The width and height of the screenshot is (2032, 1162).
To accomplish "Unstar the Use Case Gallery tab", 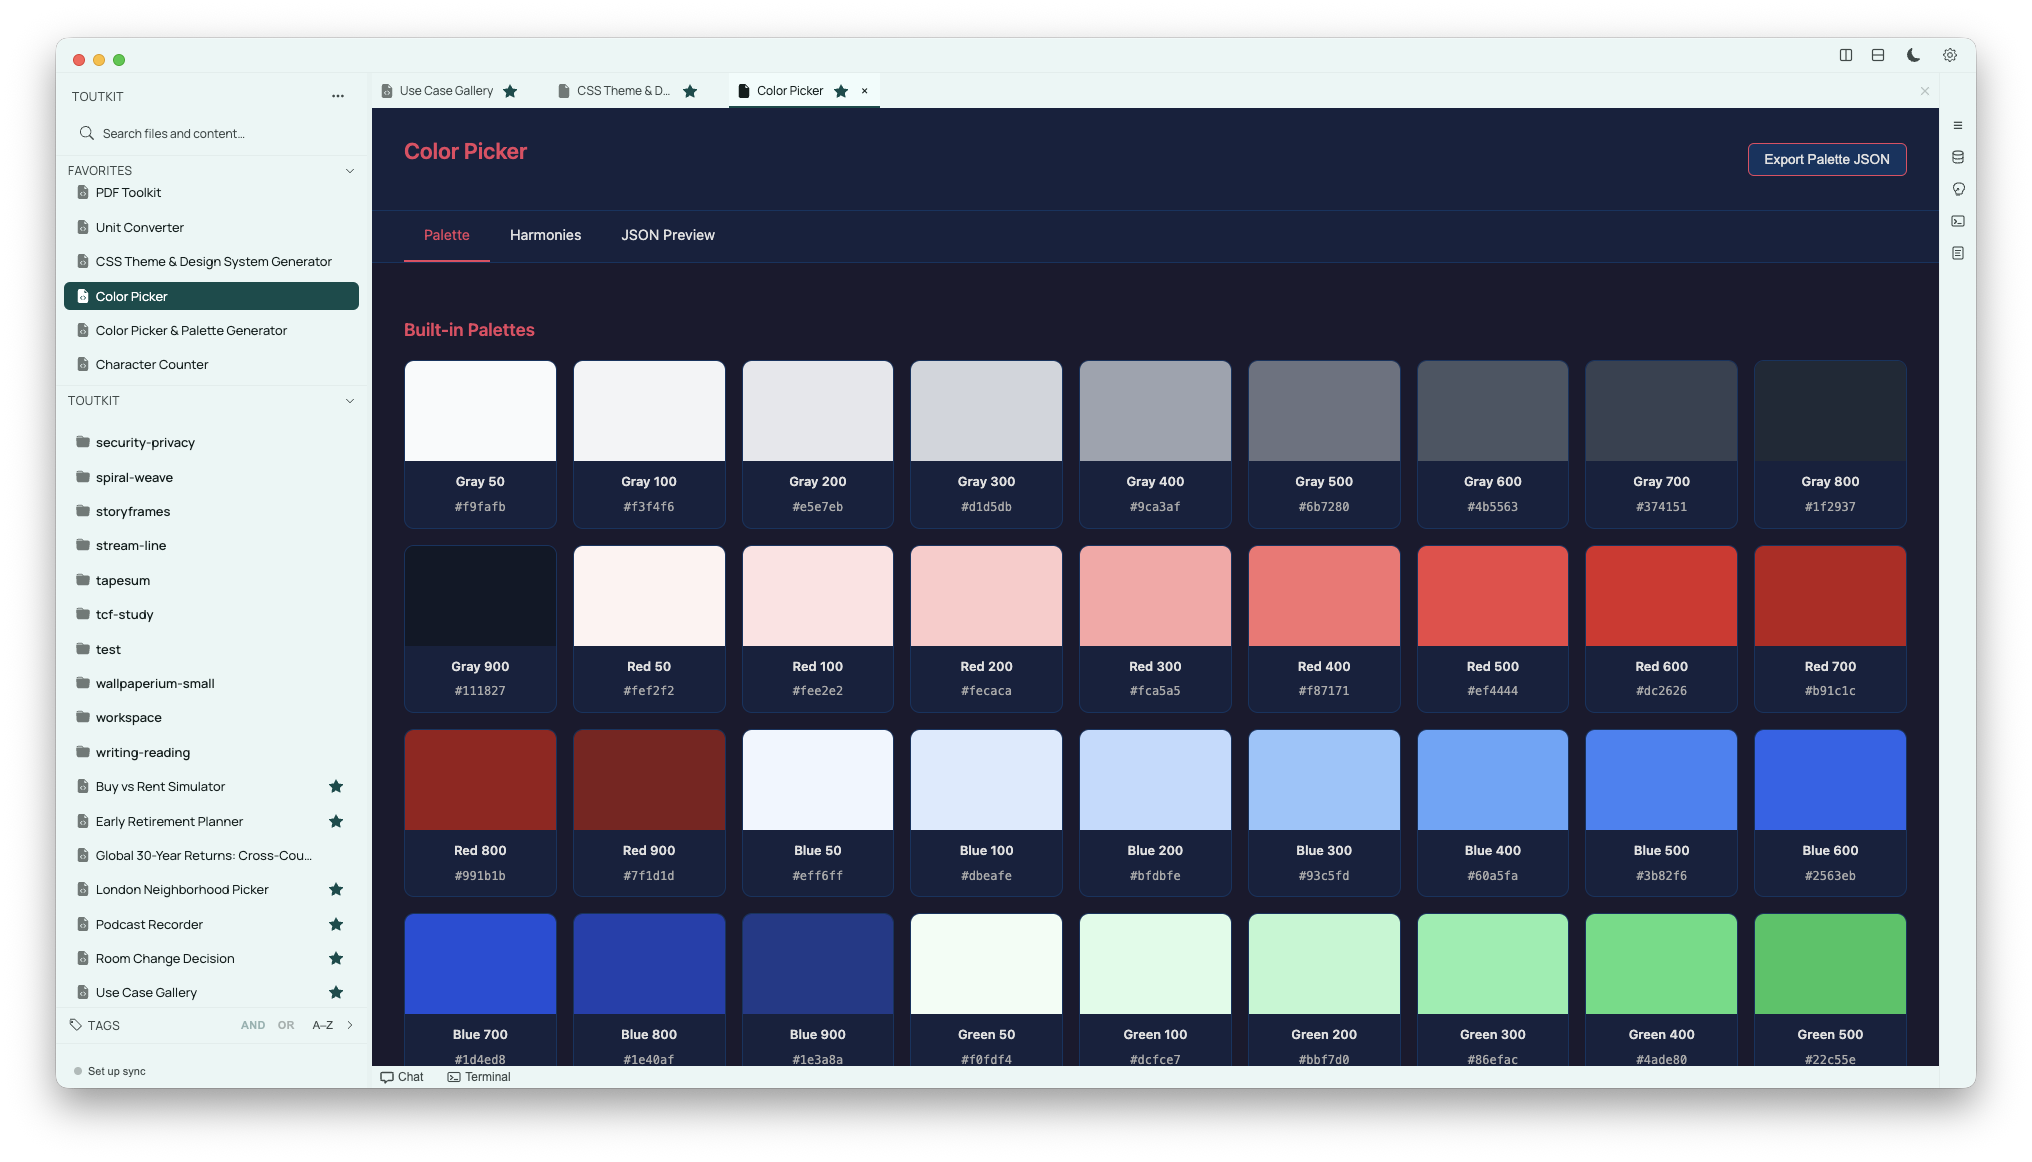I will pyautogui.click(x=510, y=91).
